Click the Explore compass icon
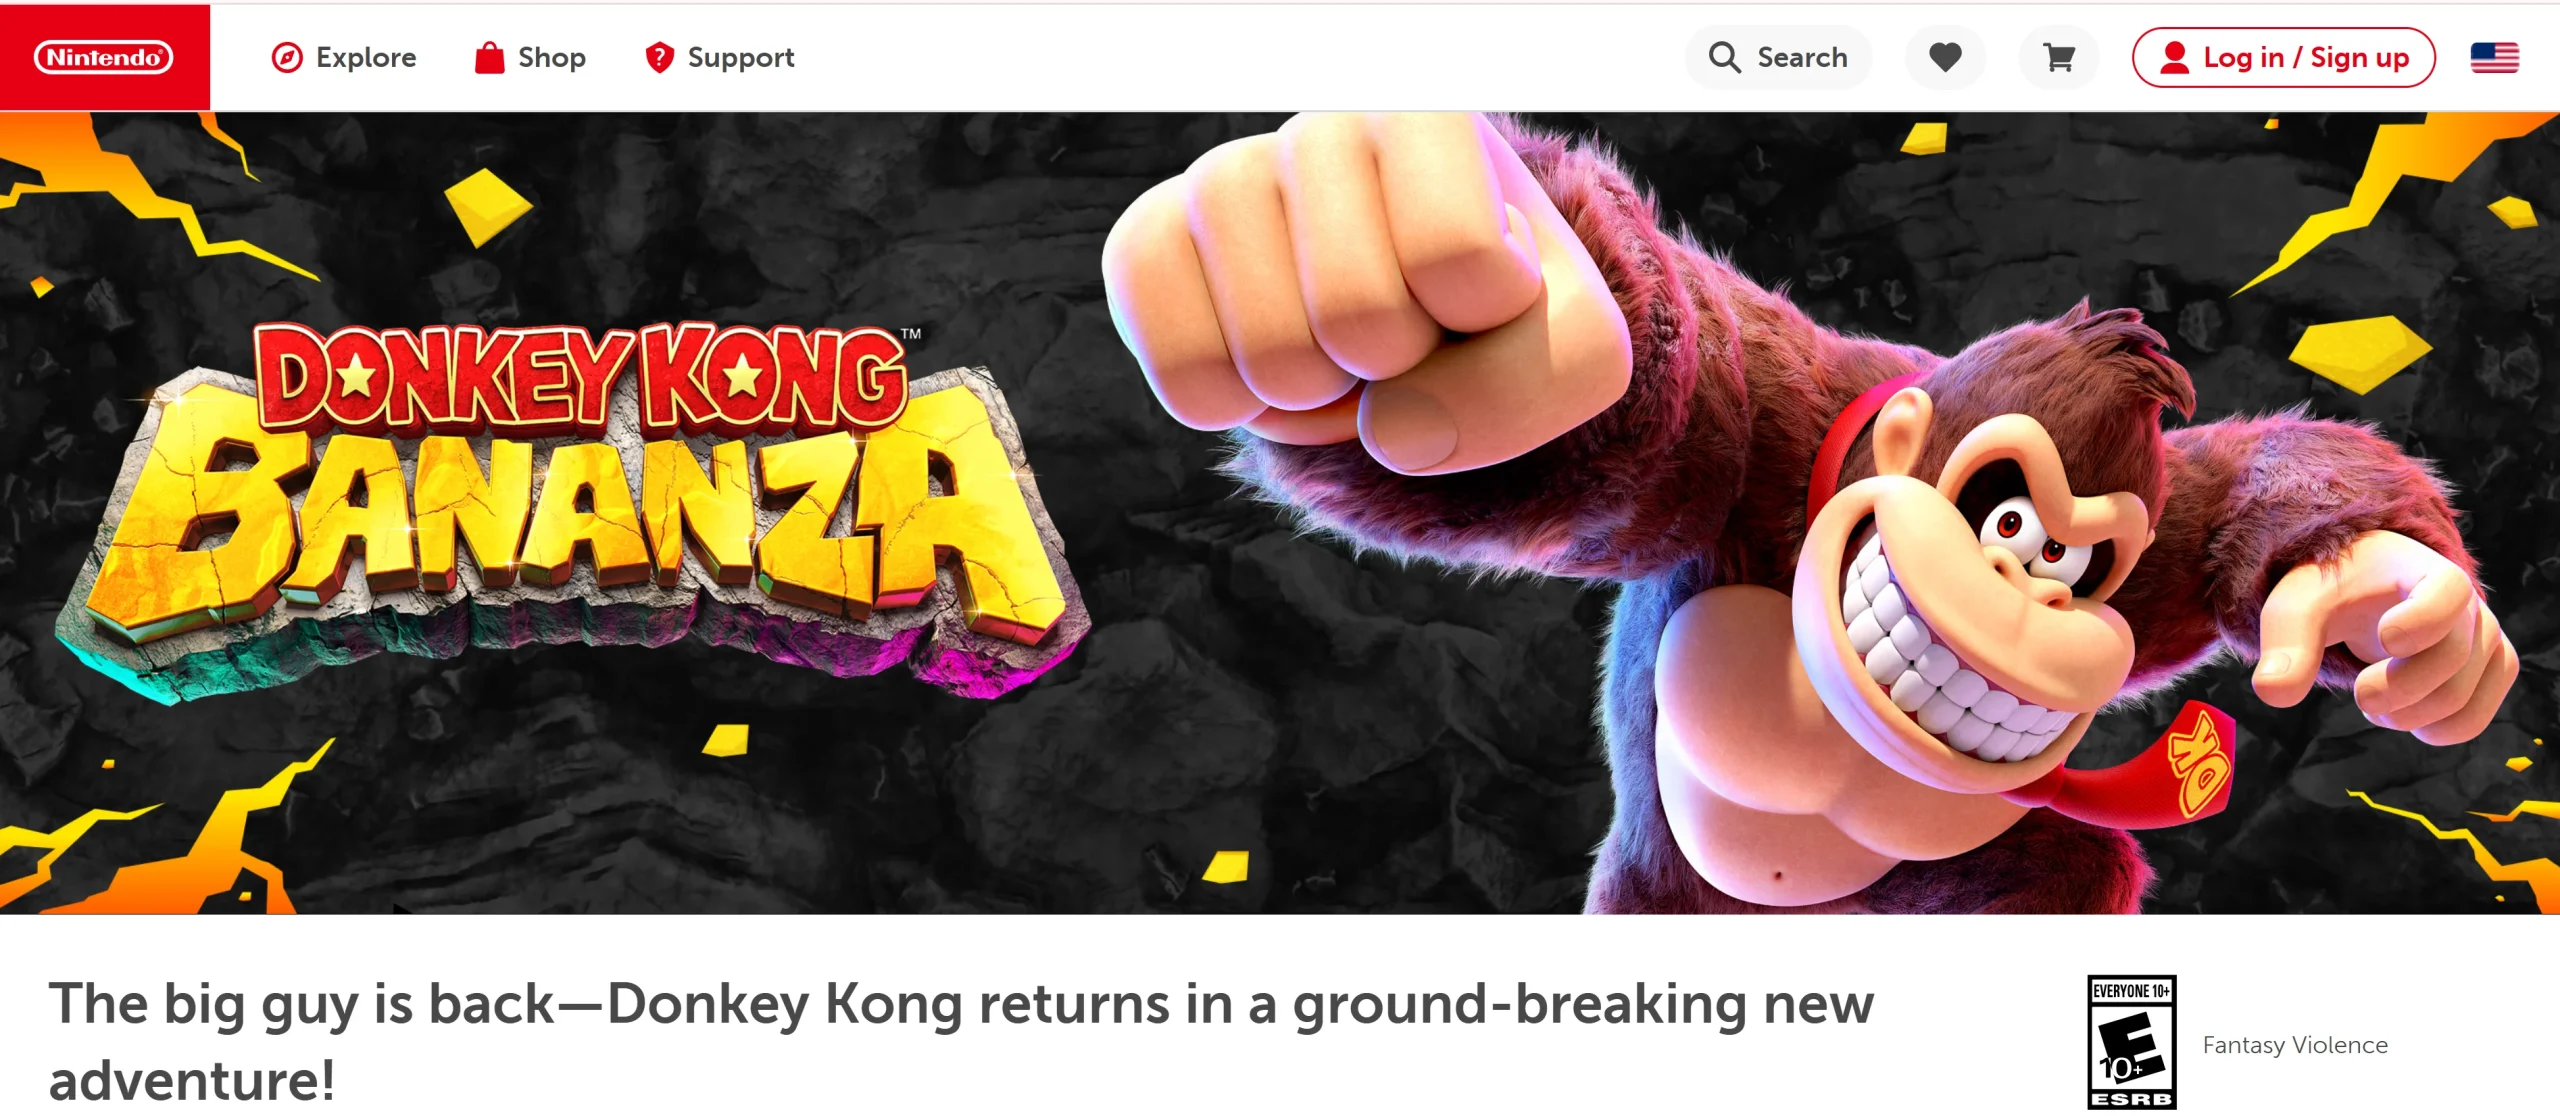Viewport: 2560px width, 1116px height. (x=287, y=58)
